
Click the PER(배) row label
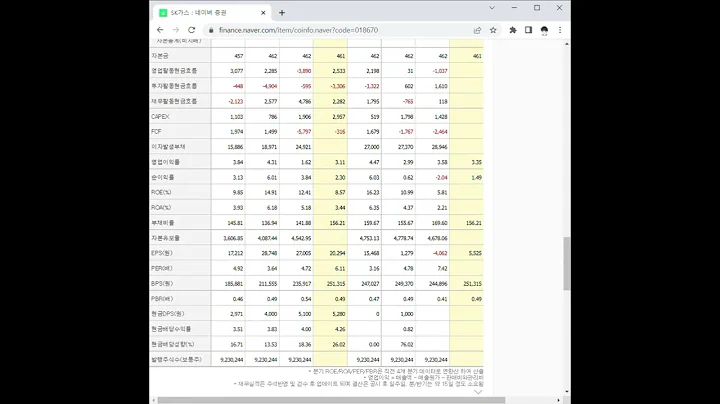162,268
